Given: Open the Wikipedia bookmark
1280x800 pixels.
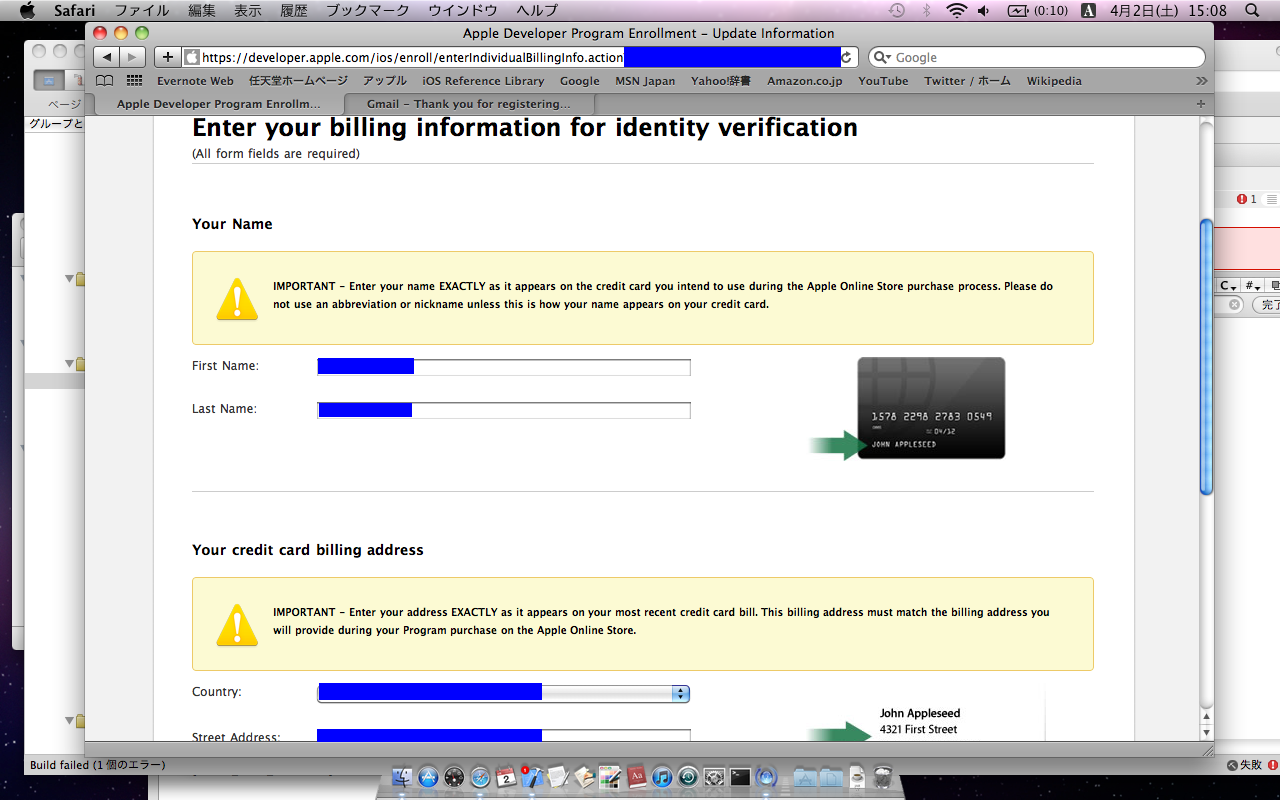Looking at the screenshot, I should [1054, 81].
